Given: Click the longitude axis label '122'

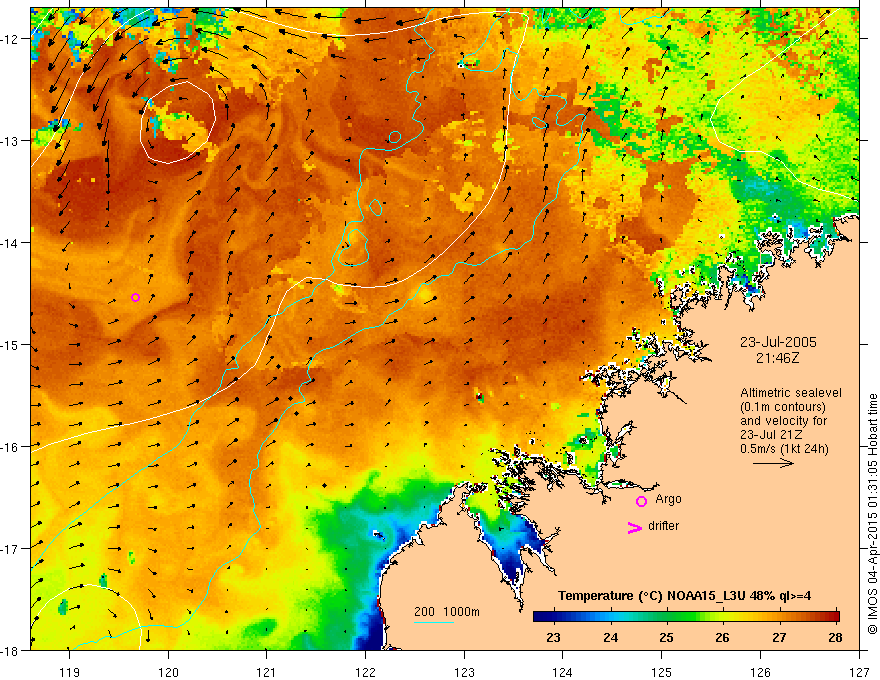Looking at the screenshot, I should pyautogui.click(x=365, y=672).
